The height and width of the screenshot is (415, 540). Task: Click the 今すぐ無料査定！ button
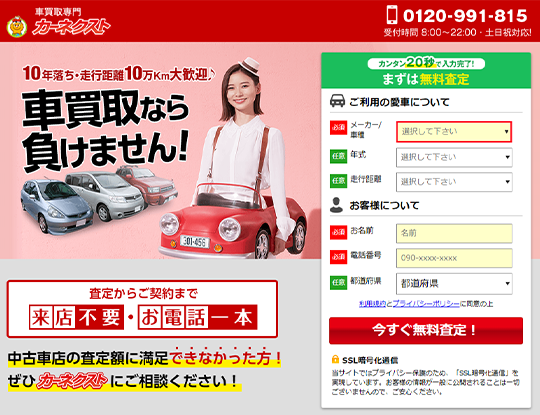click(426, 330)
